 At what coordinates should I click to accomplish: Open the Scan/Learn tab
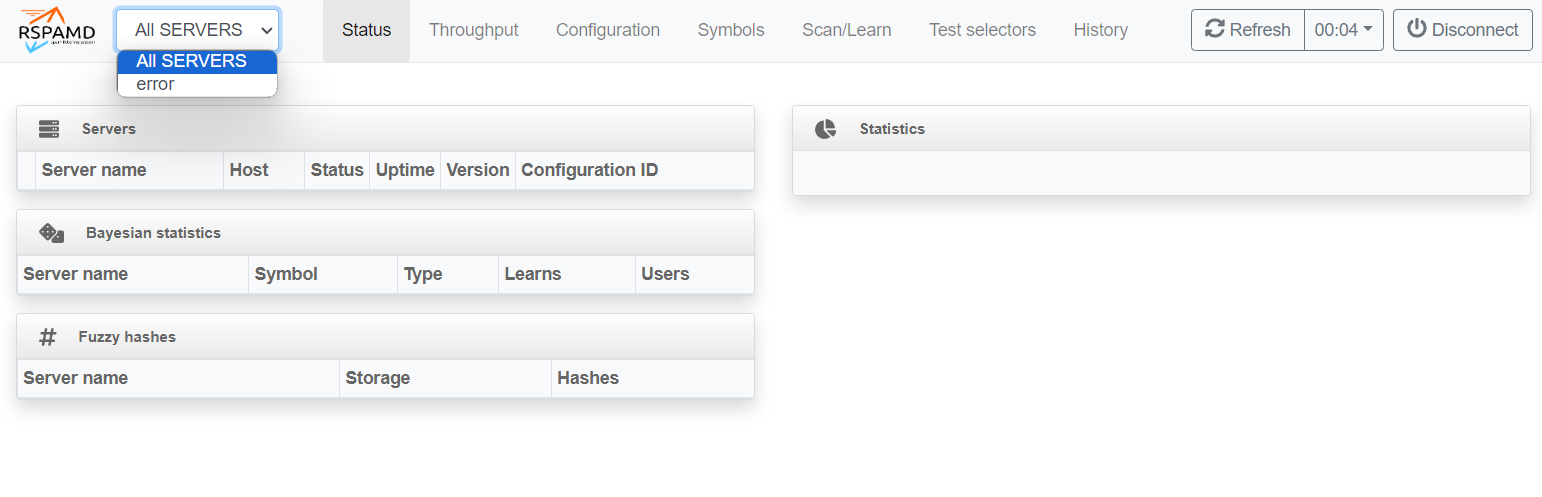[x=846, y=30]
